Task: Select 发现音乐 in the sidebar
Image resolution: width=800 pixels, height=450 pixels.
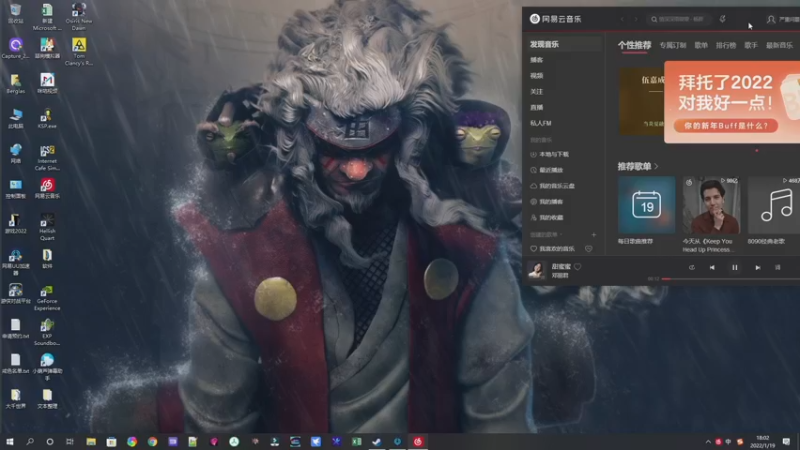Action: coord(564,44)
